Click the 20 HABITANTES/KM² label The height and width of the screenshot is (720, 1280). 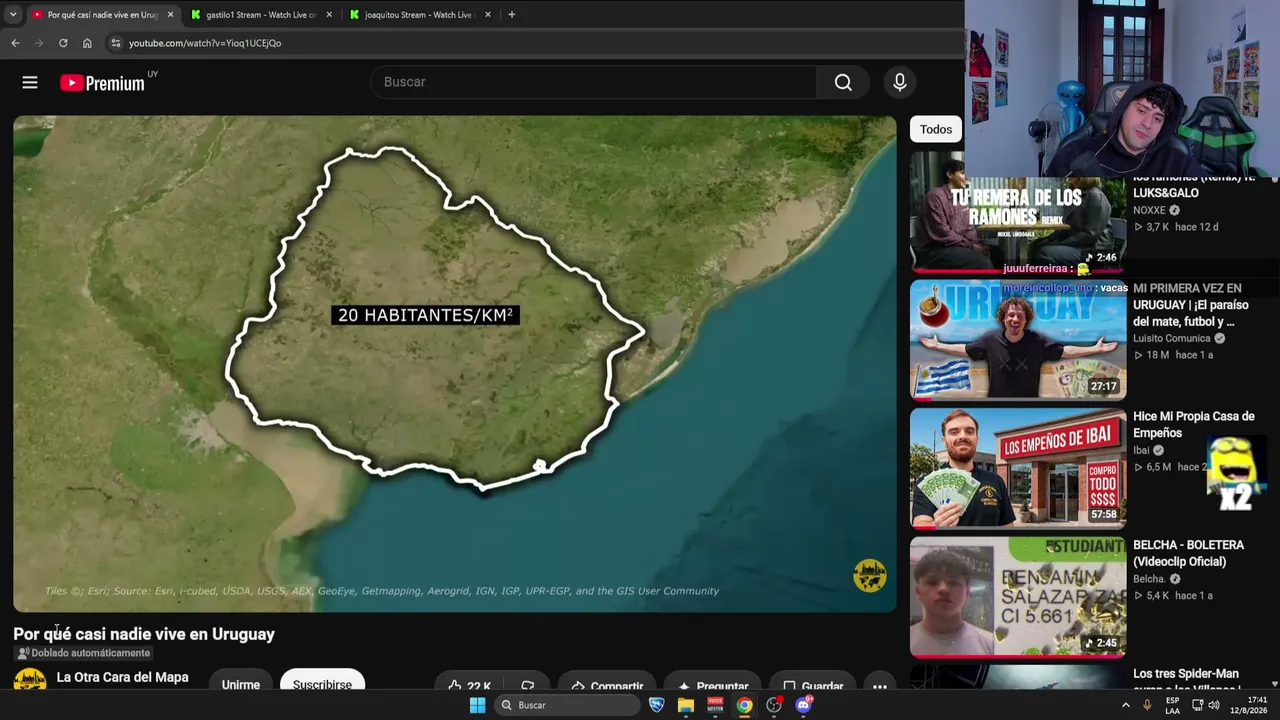pos(425,315)
